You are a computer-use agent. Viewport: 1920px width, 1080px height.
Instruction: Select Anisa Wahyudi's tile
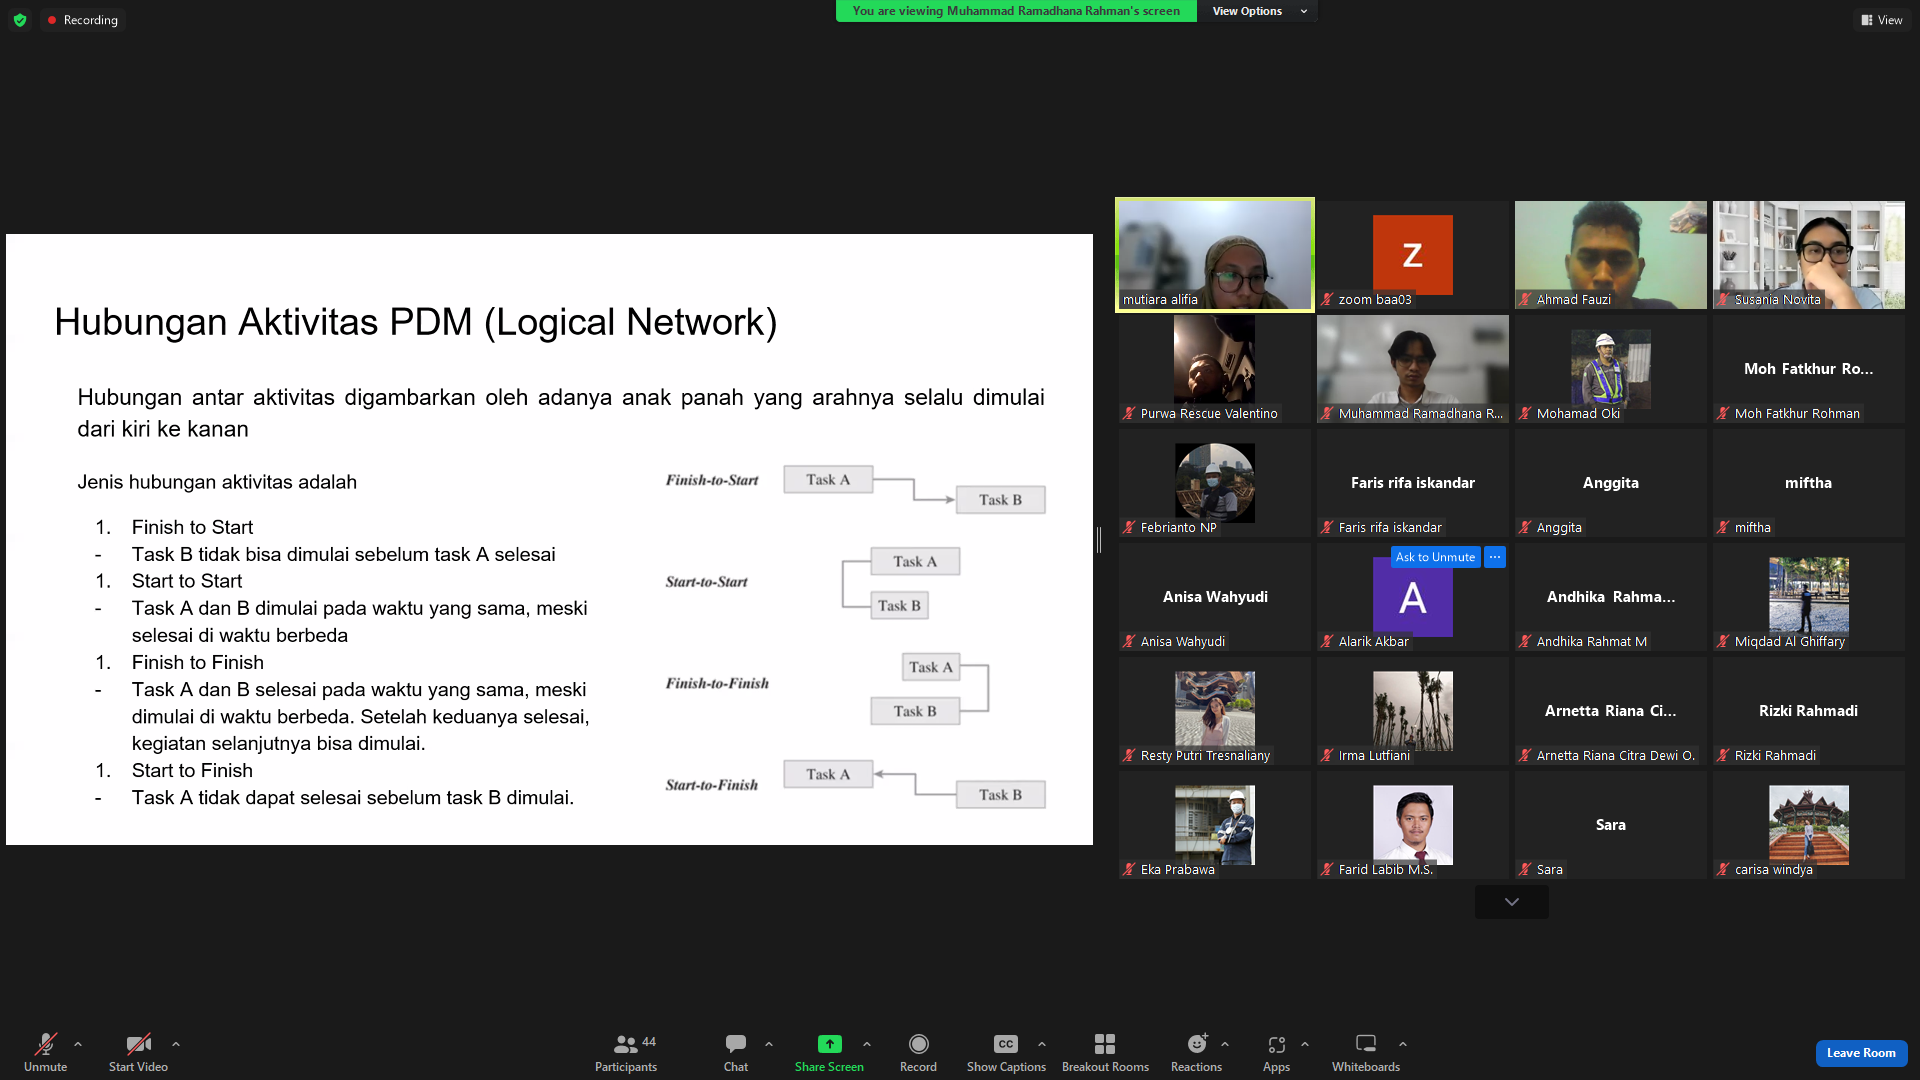tap(1215, 597)
